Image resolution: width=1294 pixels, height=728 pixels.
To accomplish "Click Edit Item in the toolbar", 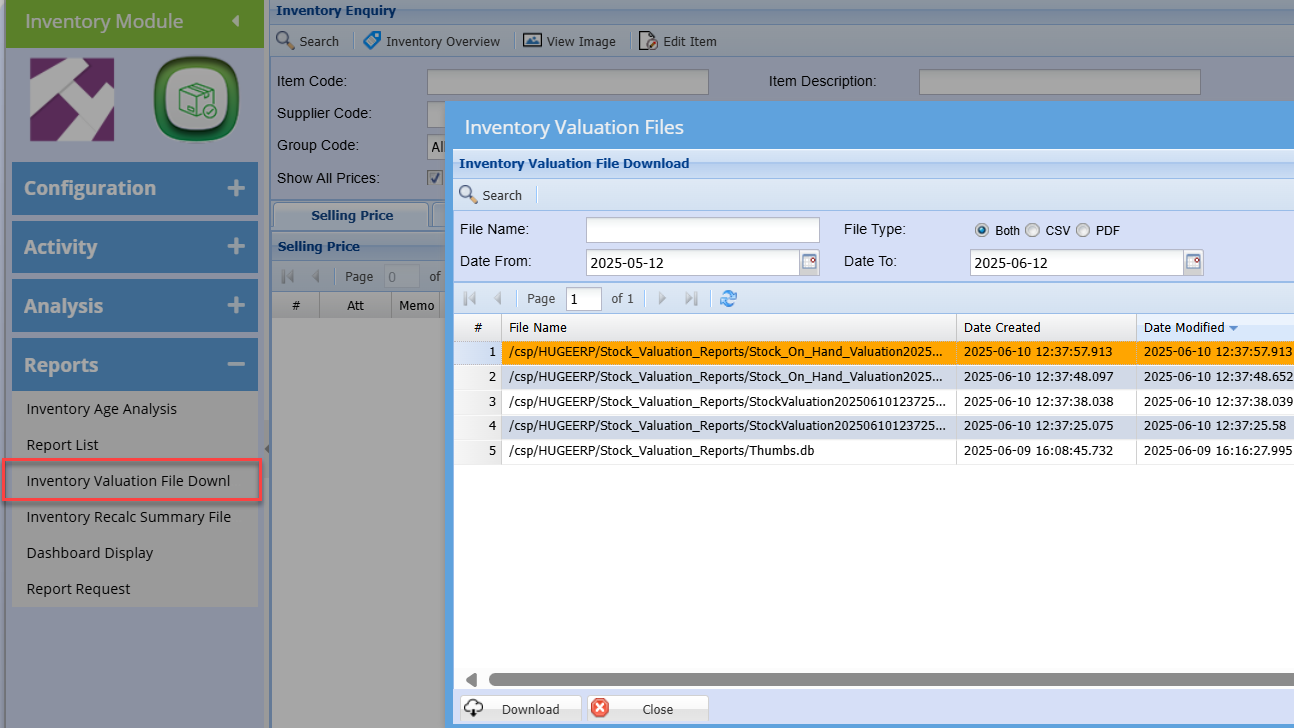I will (678, 41).
